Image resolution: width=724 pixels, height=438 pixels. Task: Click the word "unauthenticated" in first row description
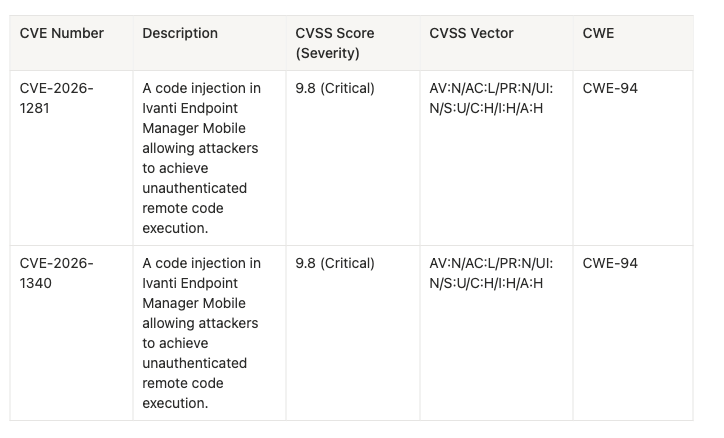pos(195,188)
